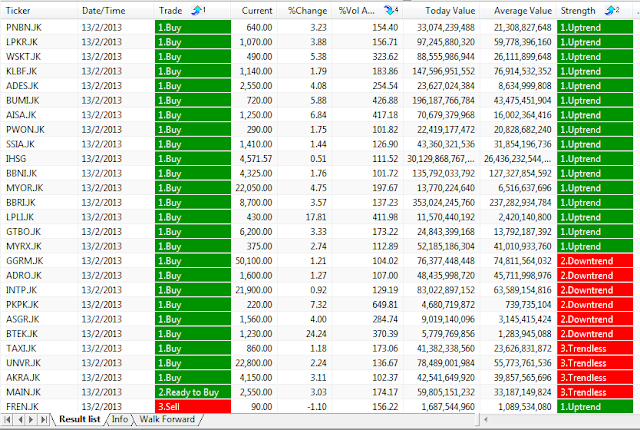Click the 22,800.00 current price cell
Screen dimensions: 640x430
(x=253, y=363)
